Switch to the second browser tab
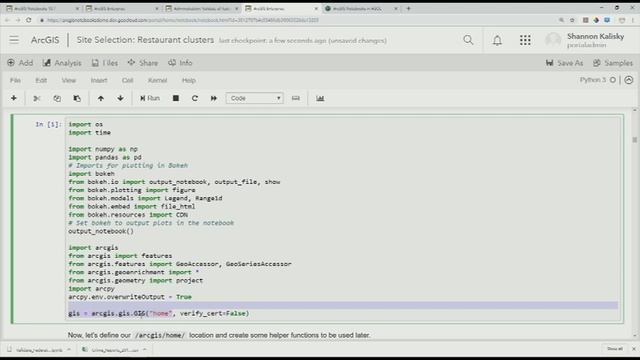 point(122,8)
